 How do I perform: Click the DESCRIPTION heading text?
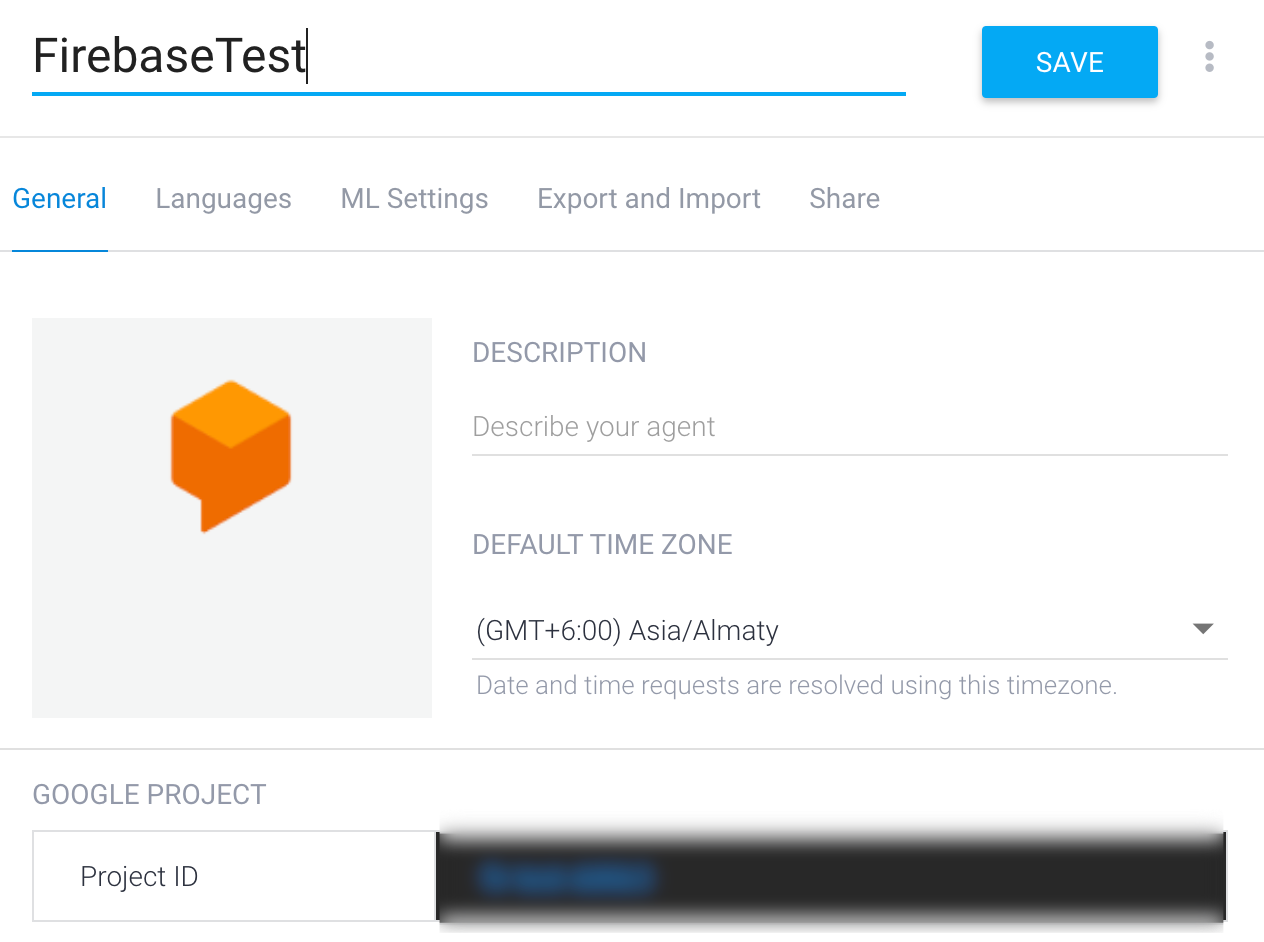[x=559, y=353]
